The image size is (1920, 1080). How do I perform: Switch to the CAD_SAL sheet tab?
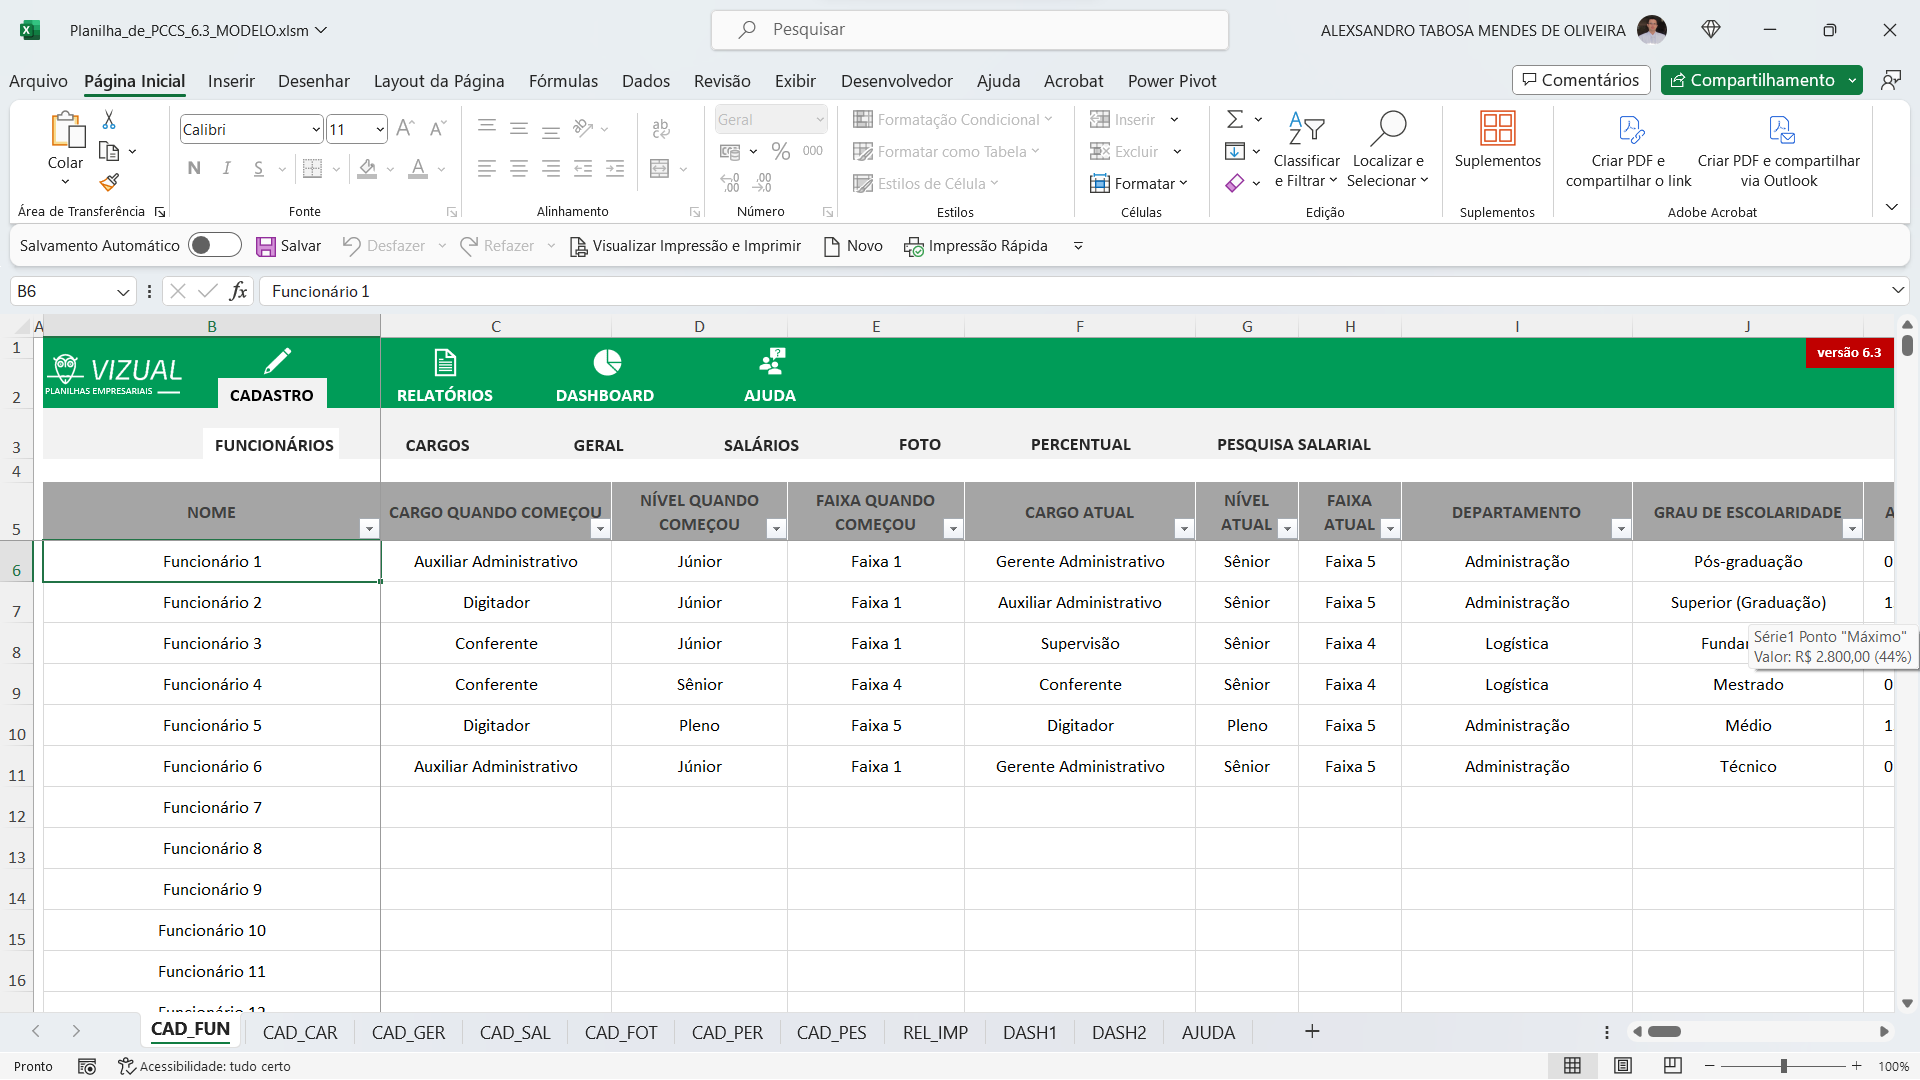(x=515, y=1033)
